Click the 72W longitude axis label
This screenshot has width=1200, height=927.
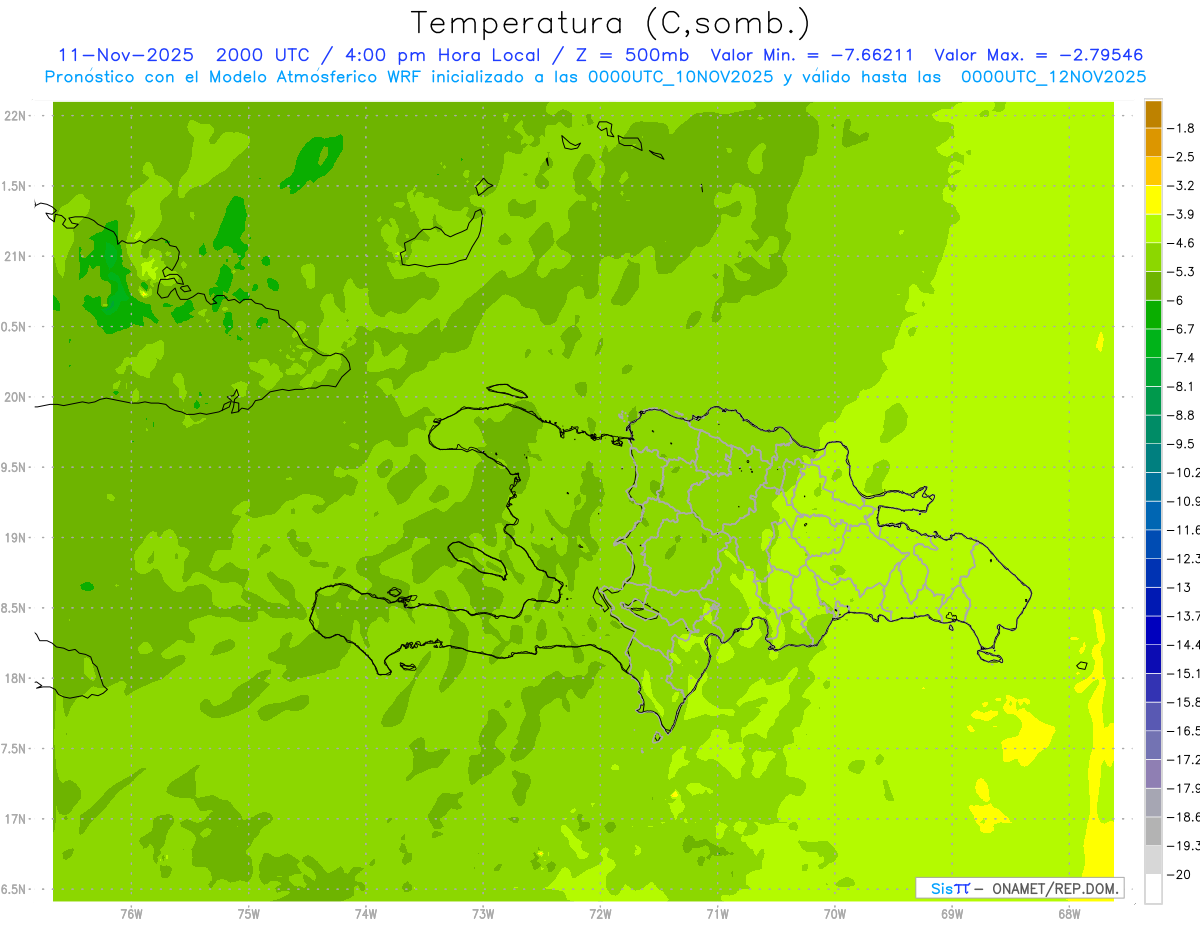click(601, 914)
